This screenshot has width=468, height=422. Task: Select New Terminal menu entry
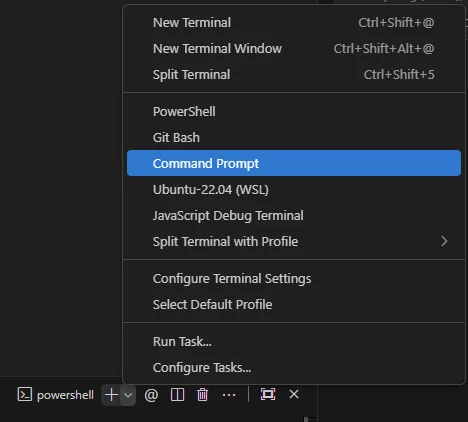[x=294, y=23]
